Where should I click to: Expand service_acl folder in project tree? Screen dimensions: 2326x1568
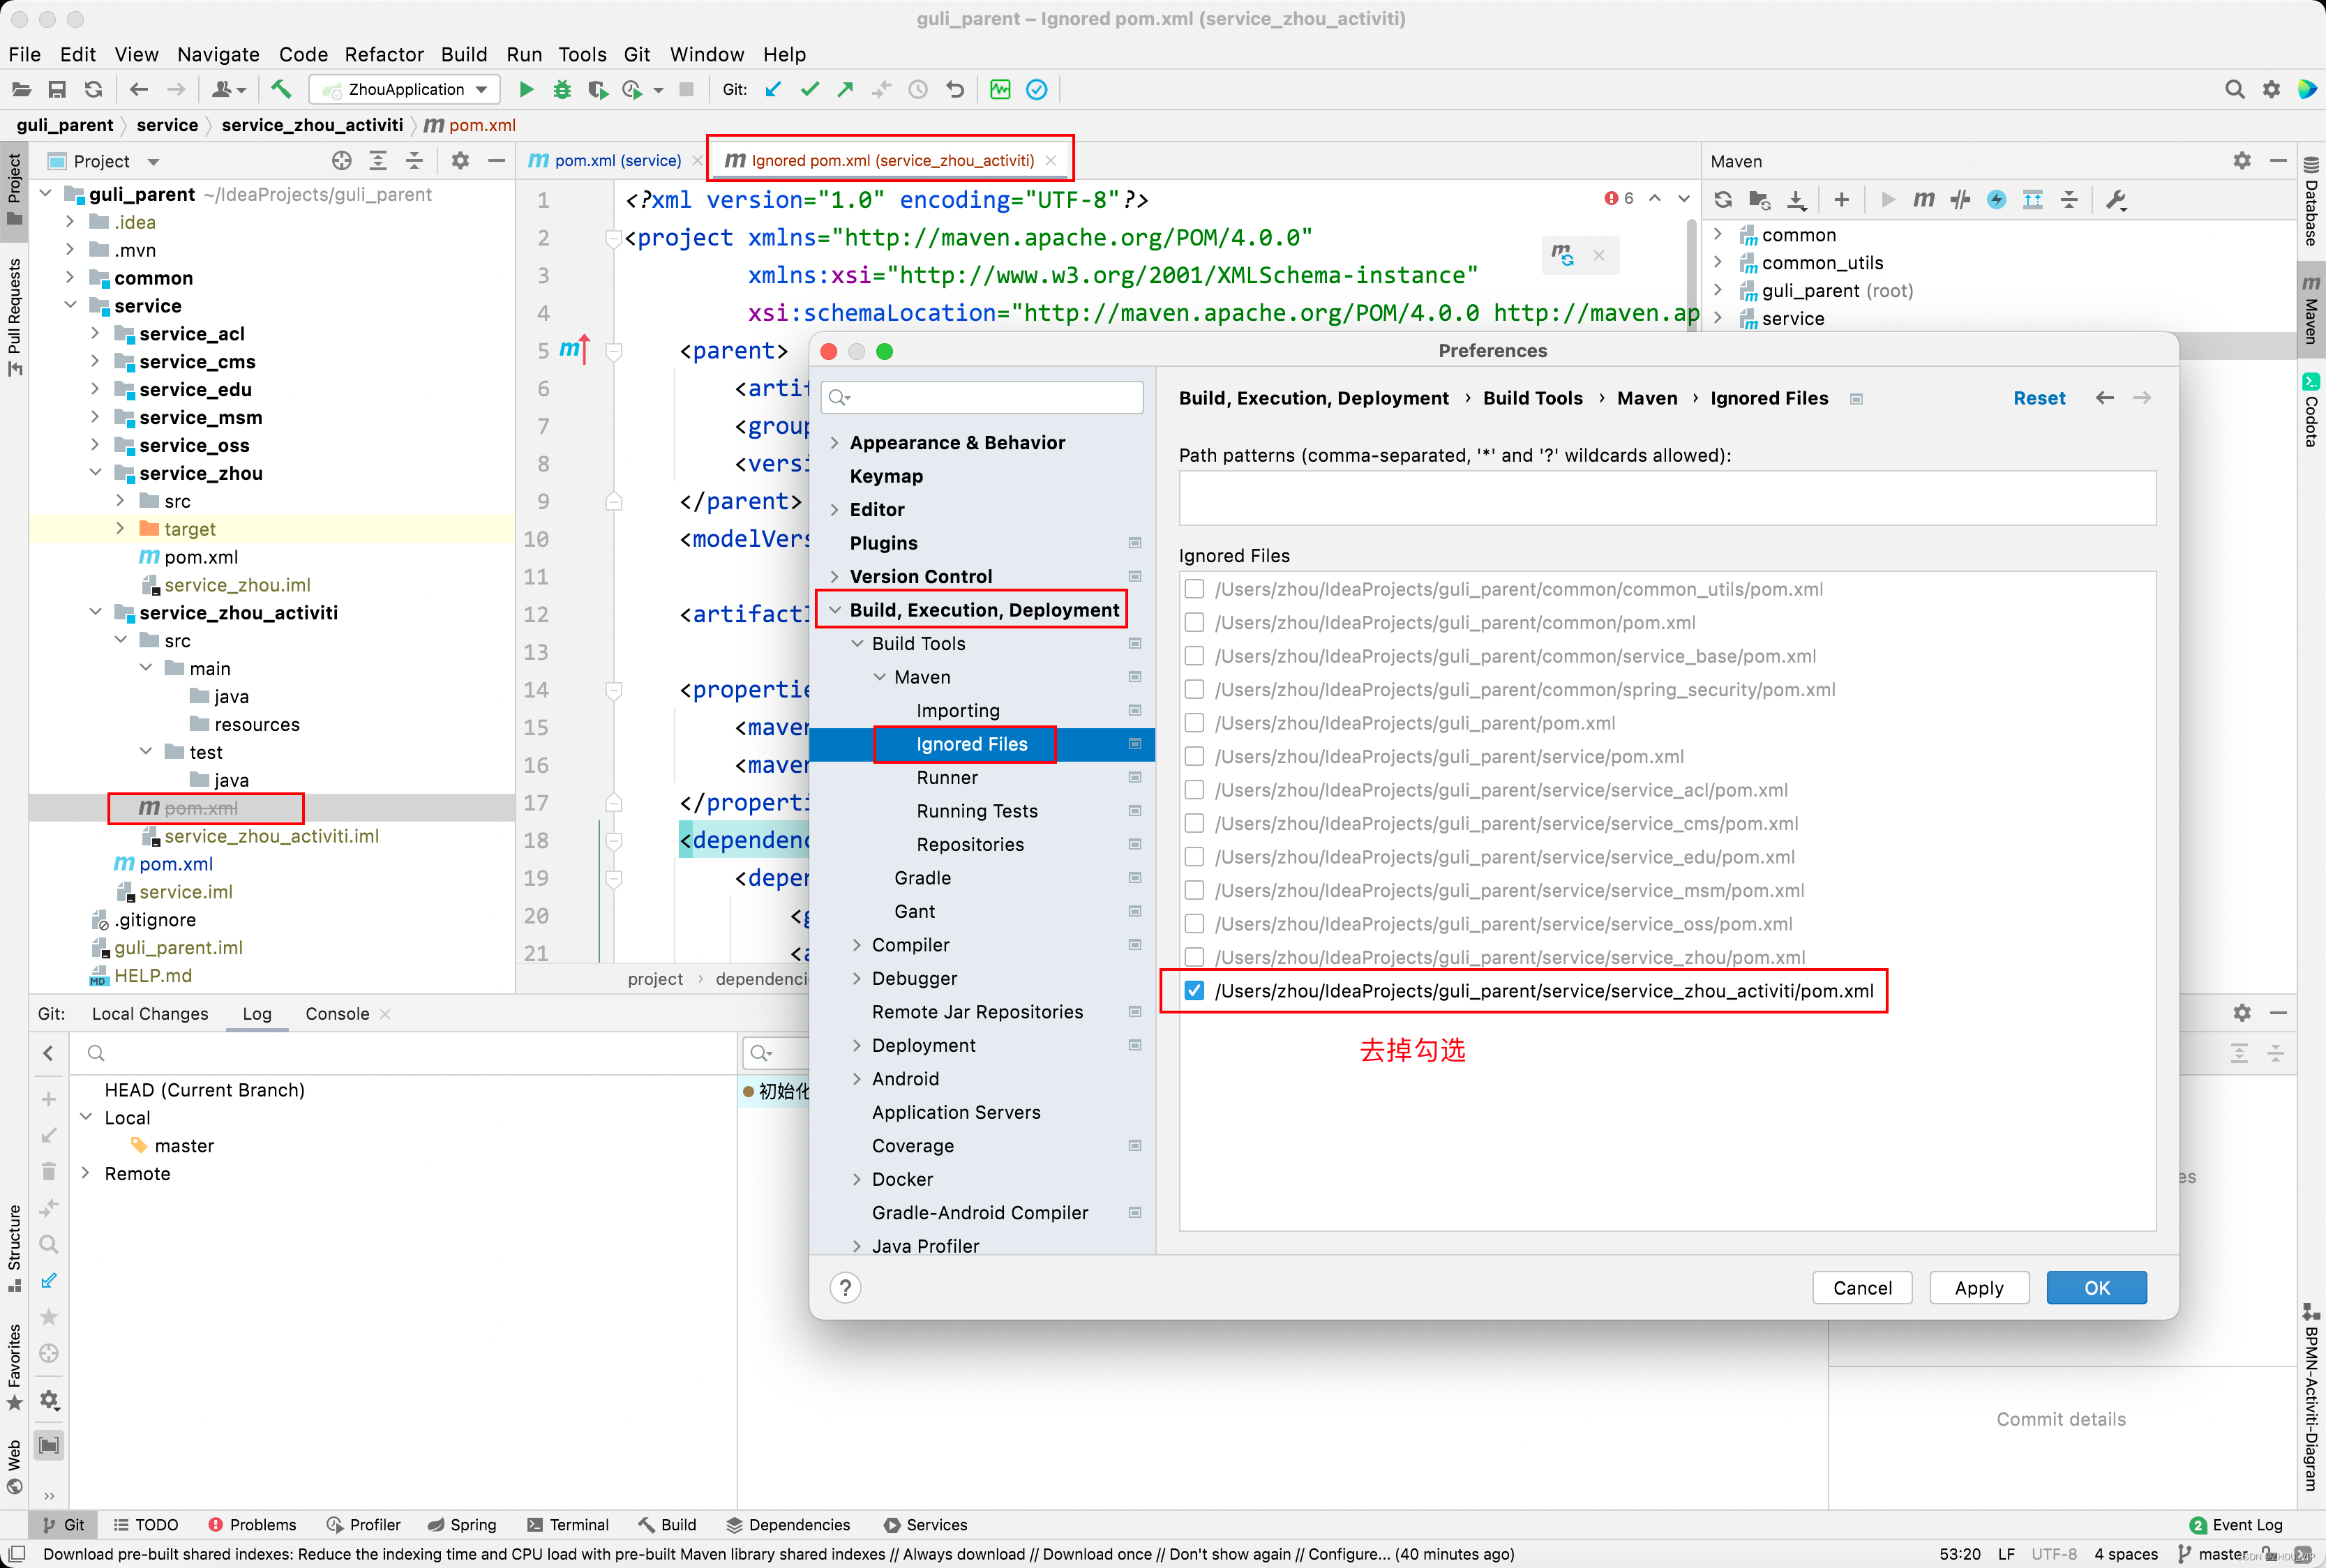point(95,333)
